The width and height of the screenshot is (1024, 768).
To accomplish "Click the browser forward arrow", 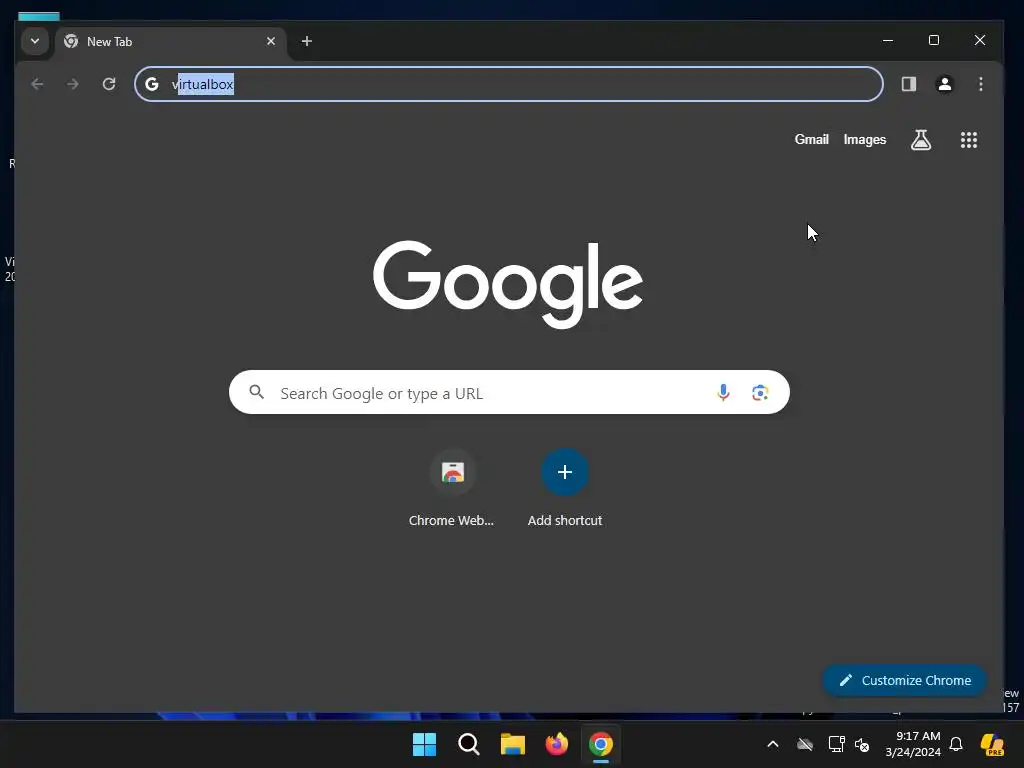I will 73,84.
